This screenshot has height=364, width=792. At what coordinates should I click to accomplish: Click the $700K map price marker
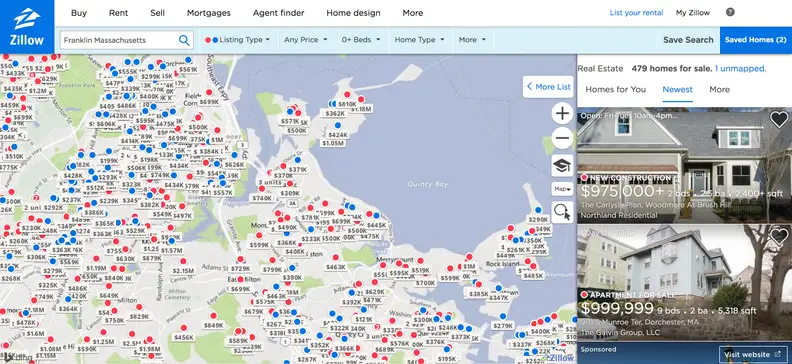point(425,283)
